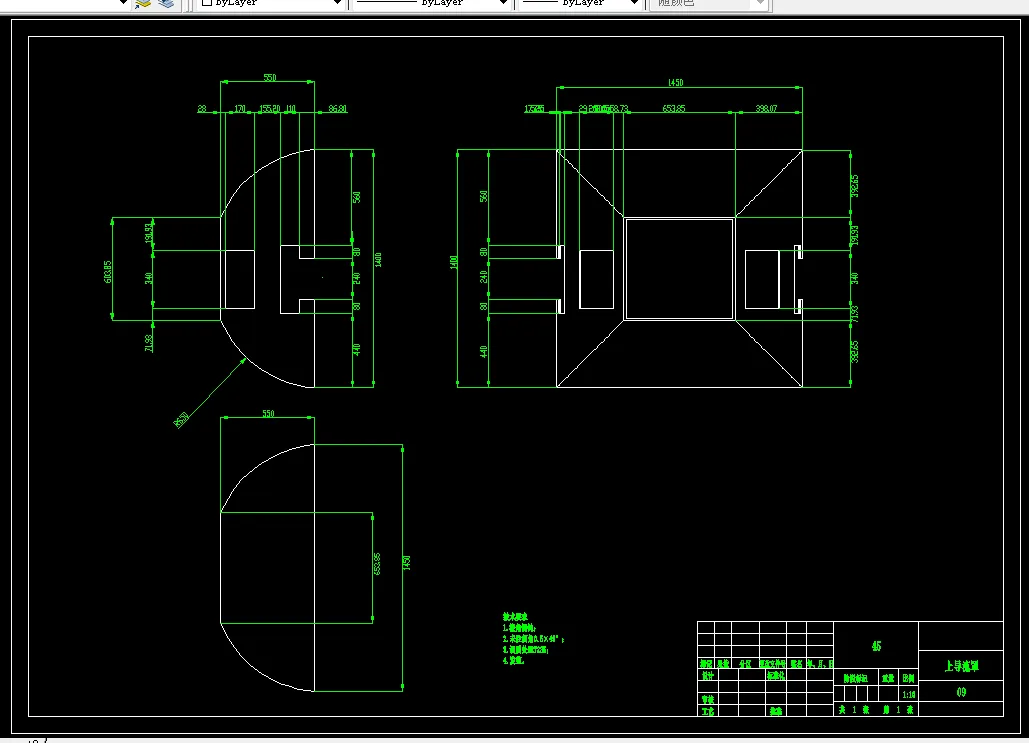Select the 标准化 cell in title block
The image size is (1029, 743).
tap(776, 675)
